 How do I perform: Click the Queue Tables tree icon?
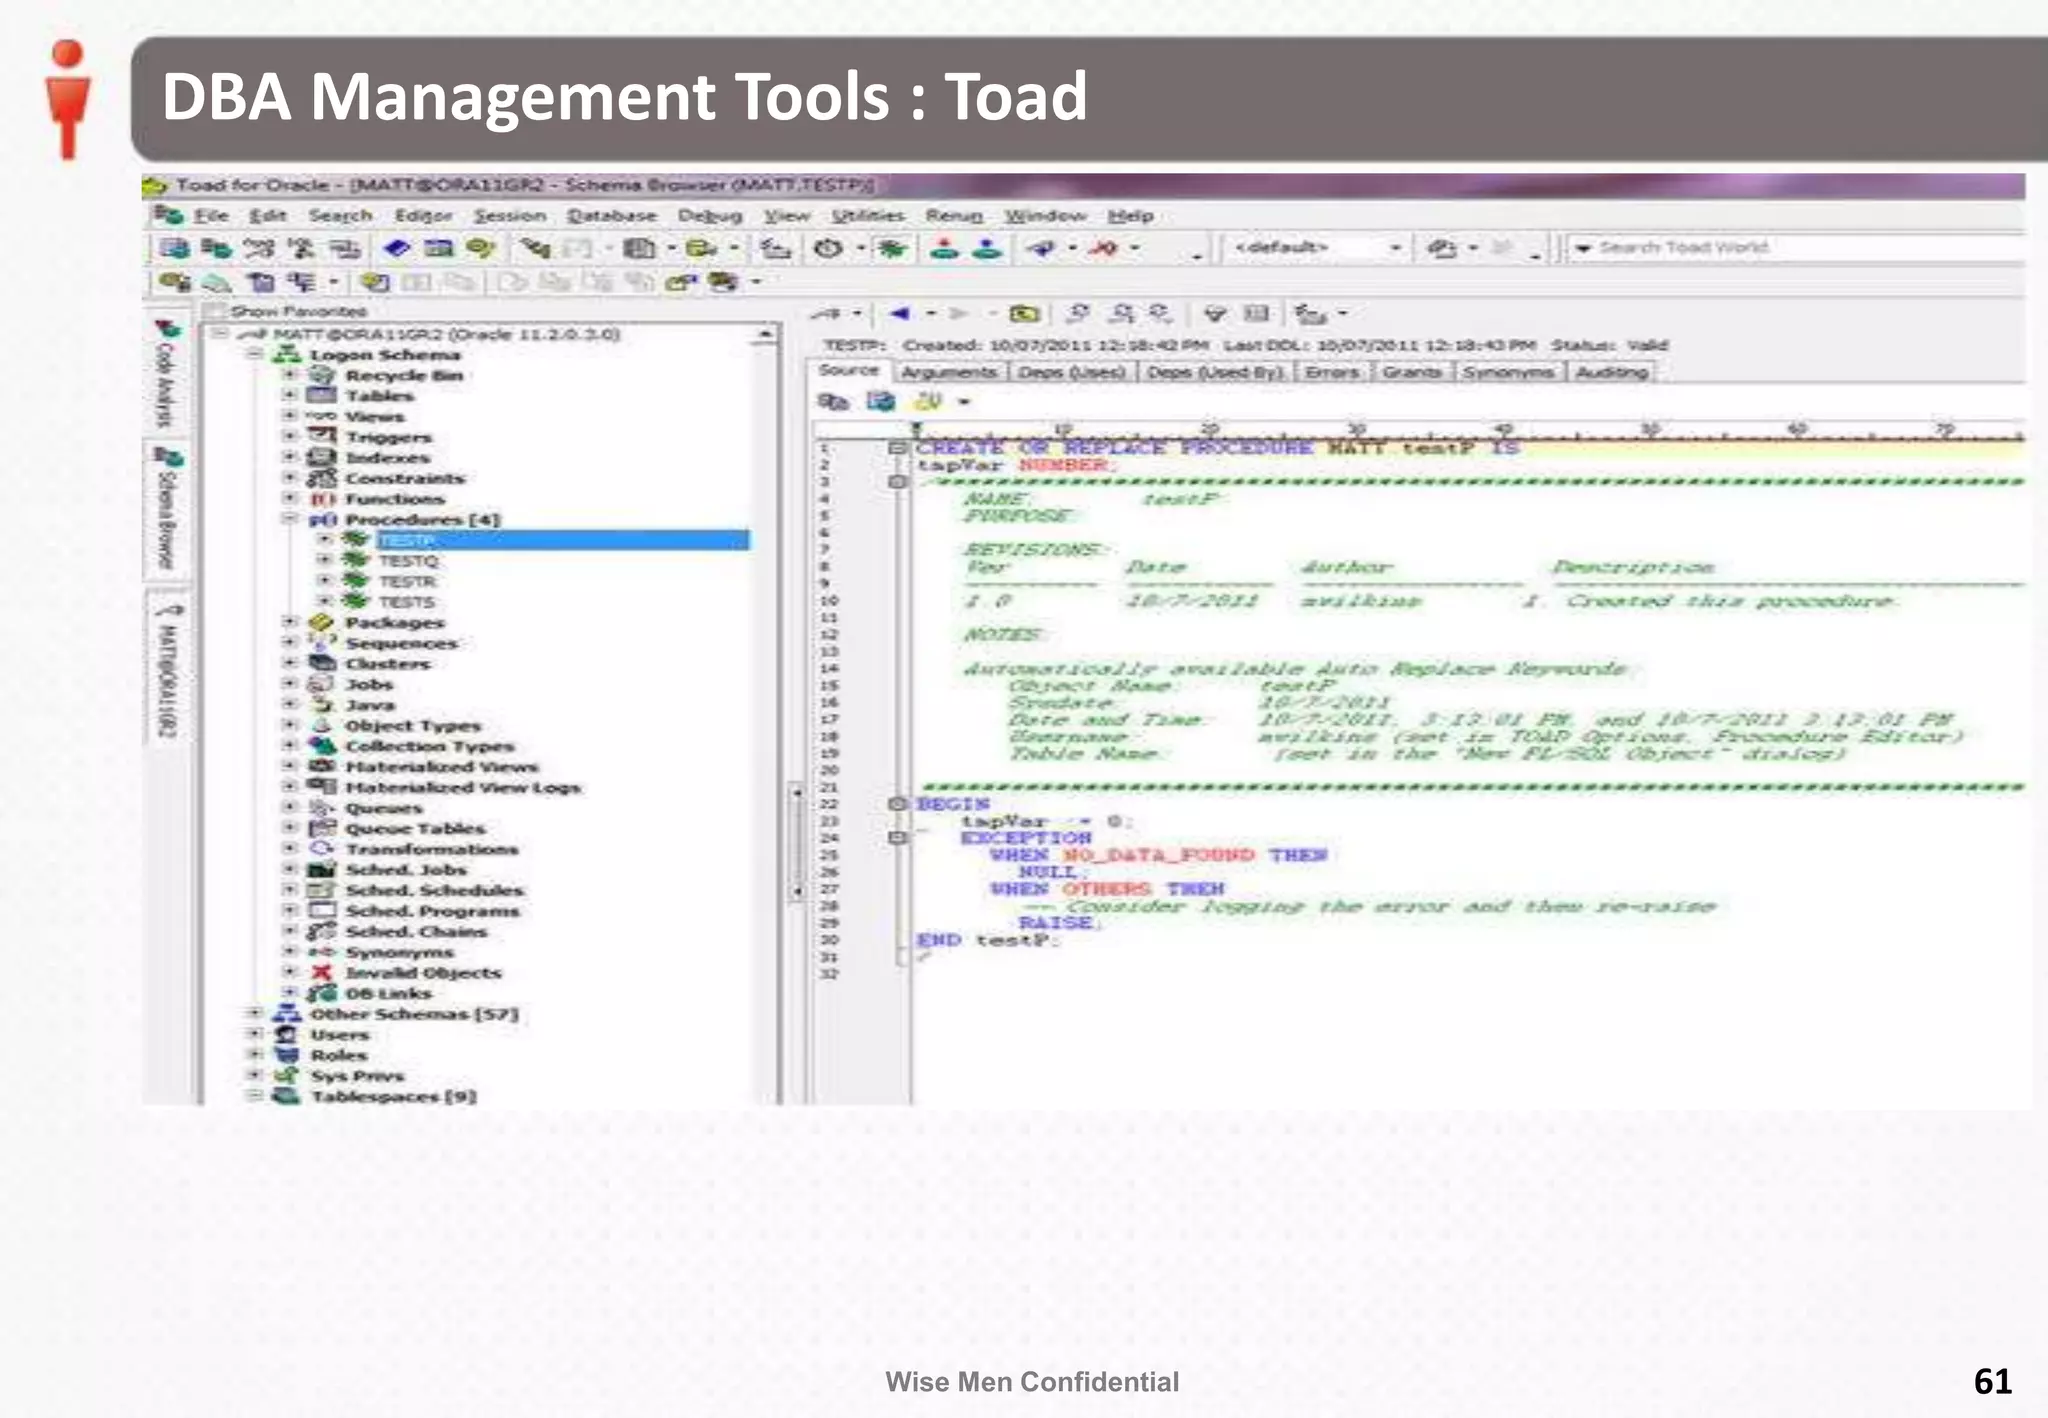321,828
